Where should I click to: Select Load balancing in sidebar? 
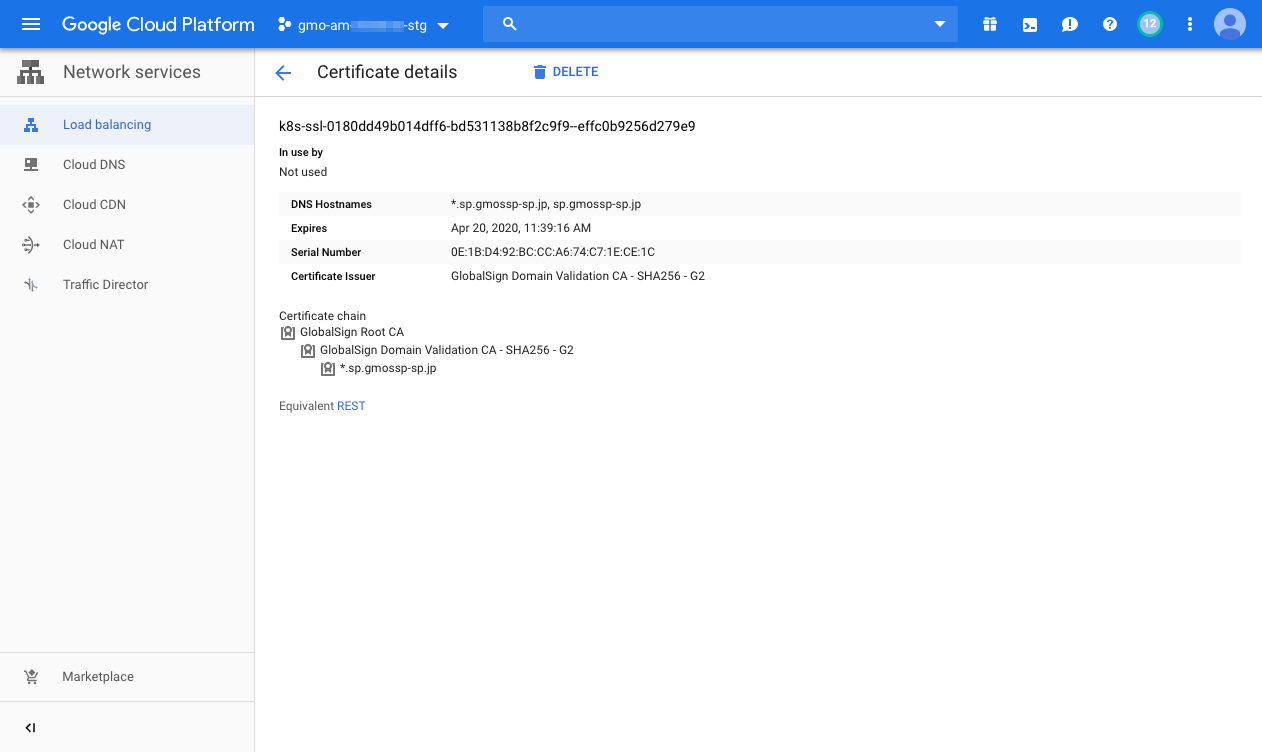point(106,125)
